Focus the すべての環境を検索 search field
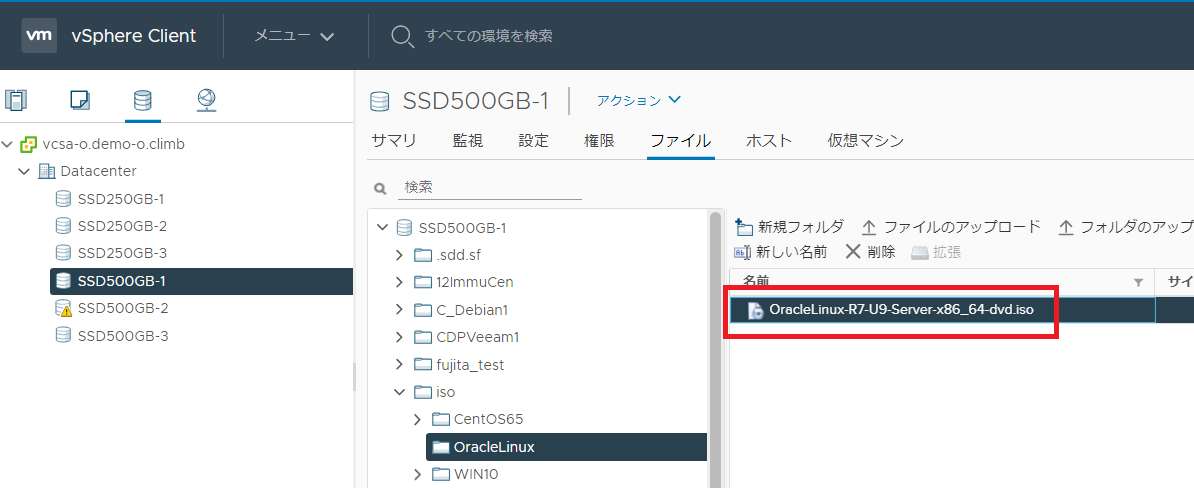Screen dimensions: 1194x488 489,36
